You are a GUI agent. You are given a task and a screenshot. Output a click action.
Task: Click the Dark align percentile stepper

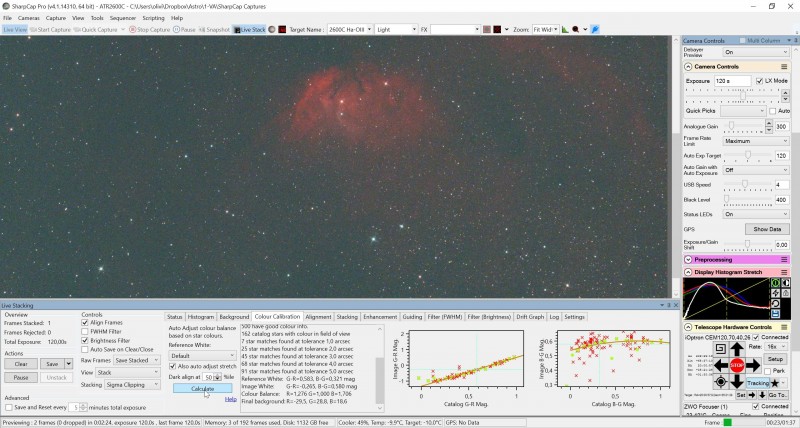[218, 377]
